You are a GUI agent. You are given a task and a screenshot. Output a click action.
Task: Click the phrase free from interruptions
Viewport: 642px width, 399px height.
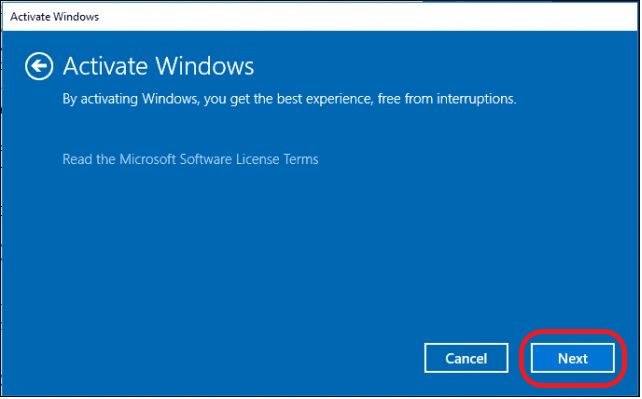pyautogui.click(x=447, y=99)
